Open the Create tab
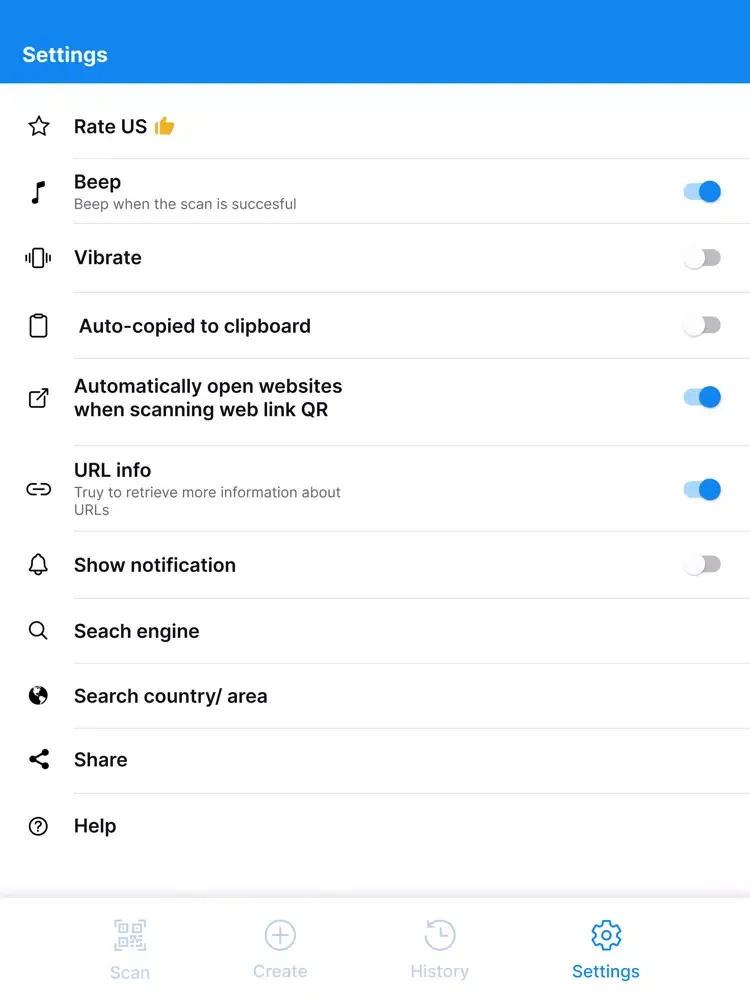Image resolution: width=750 pixels, height=1000 pixels. 280,949
